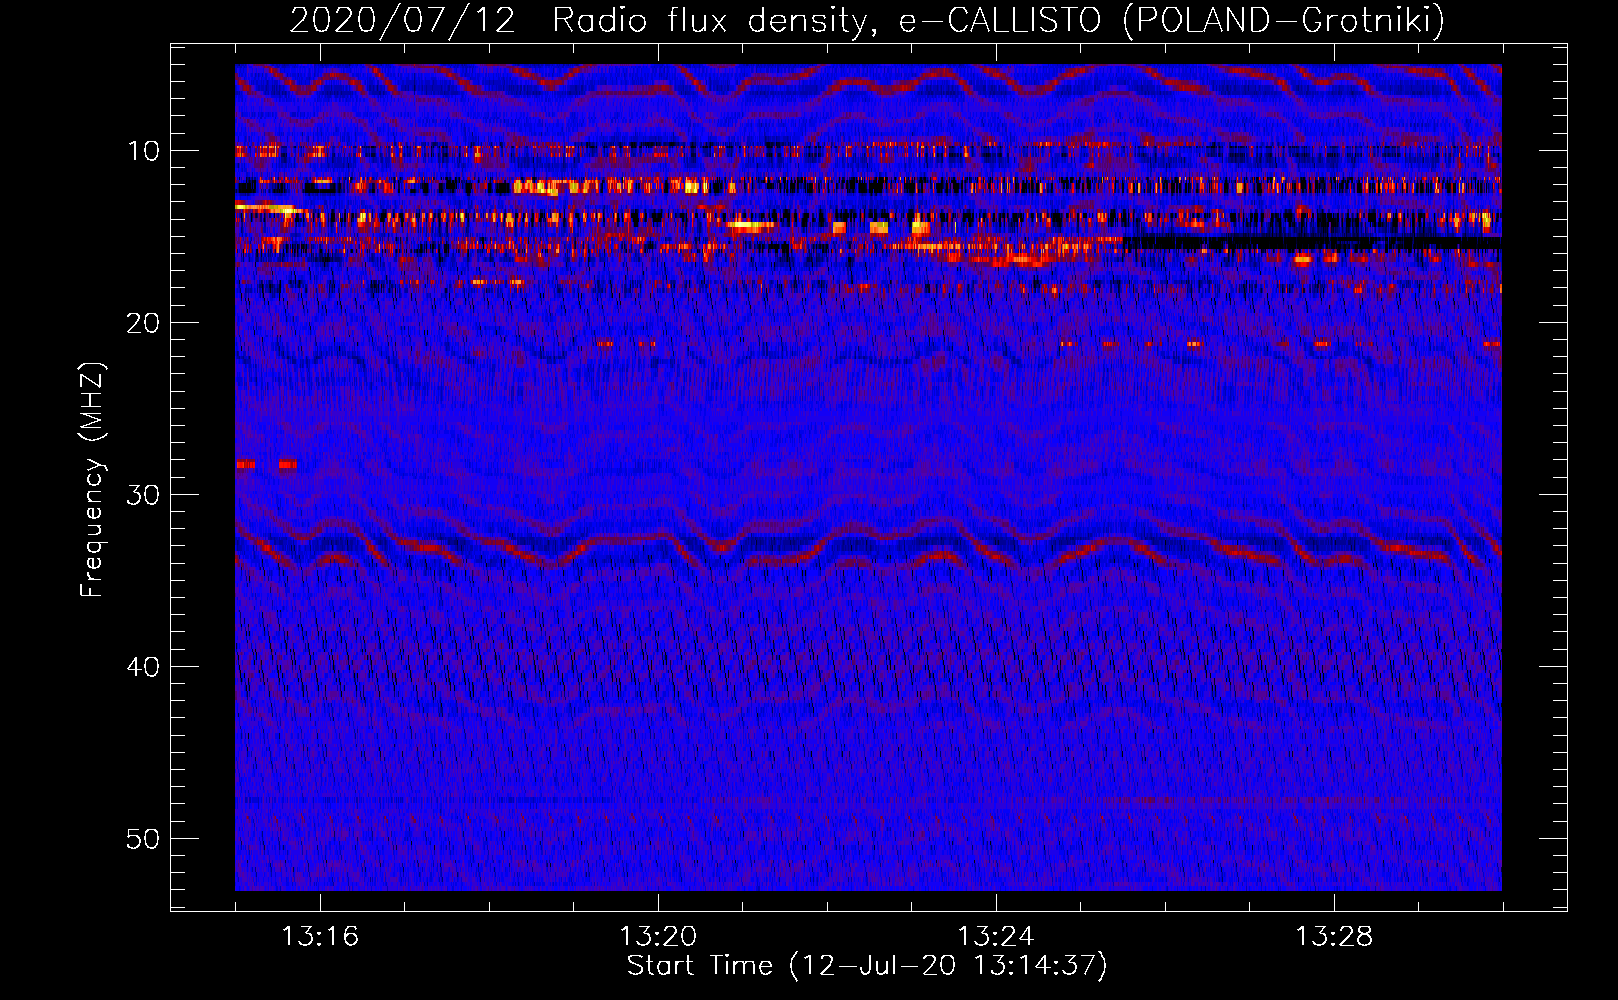
Task: Click the 13:28 time tick label
Action: tap(1334, 937)
